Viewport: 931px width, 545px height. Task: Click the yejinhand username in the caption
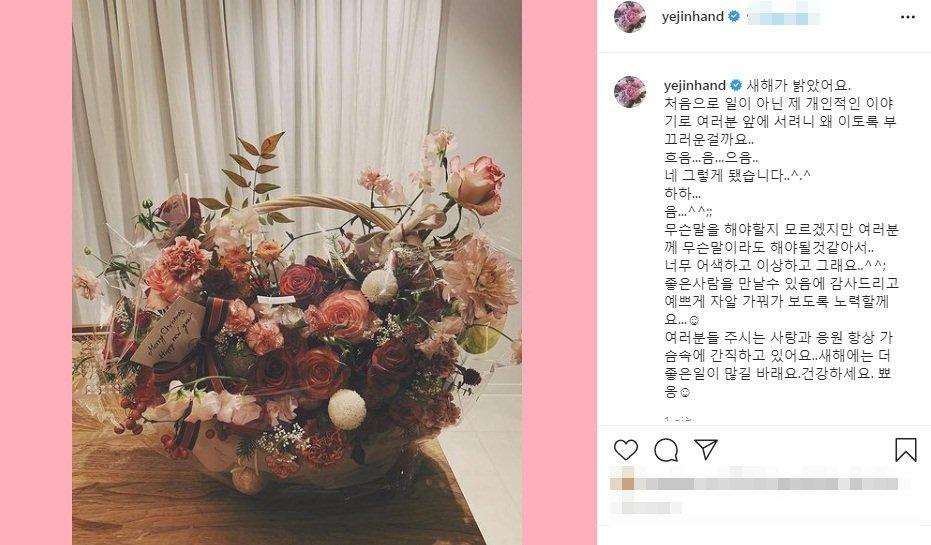point(695,85)
